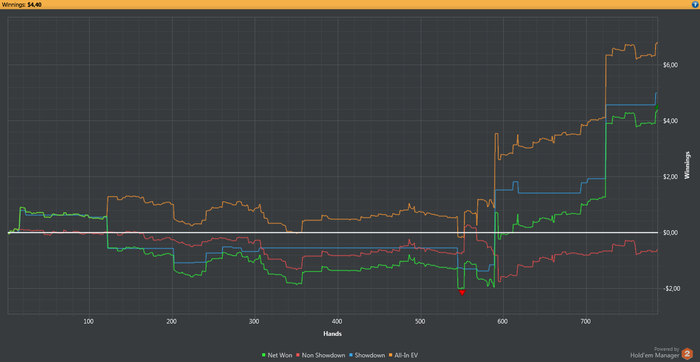Click the $4,00 y-axis value
This screenshot has height=362, width=700.
click(671, 121)
